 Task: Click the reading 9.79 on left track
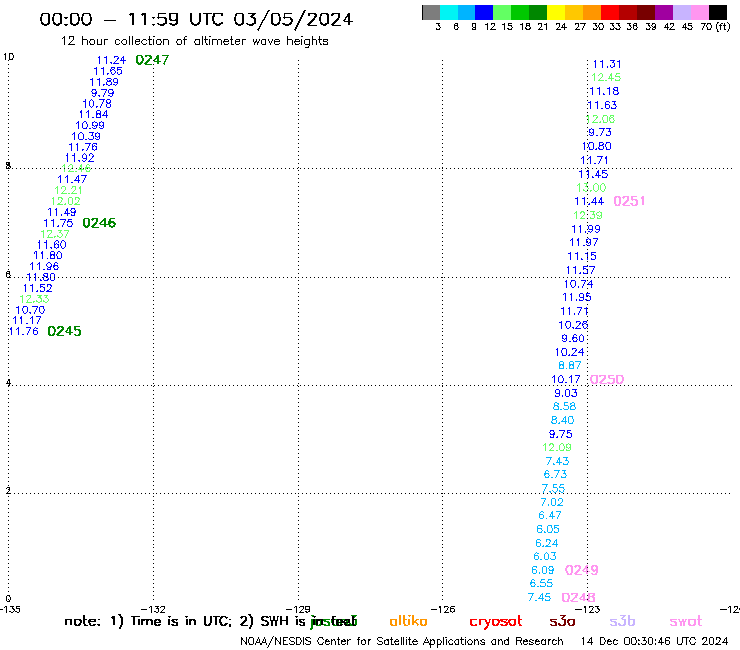[x=102, y=93]
